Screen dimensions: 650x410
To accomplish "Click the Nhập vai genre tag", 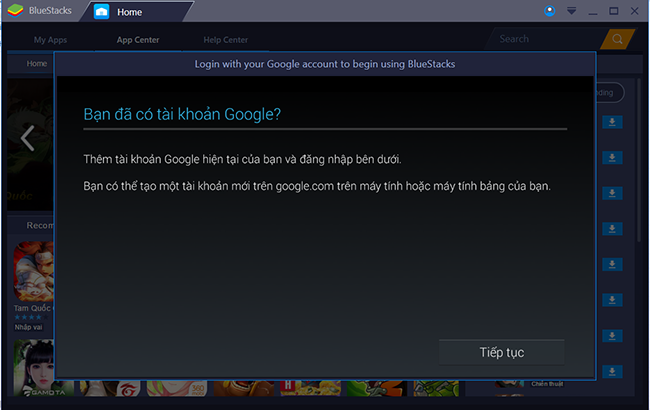I will pos(29,327).
